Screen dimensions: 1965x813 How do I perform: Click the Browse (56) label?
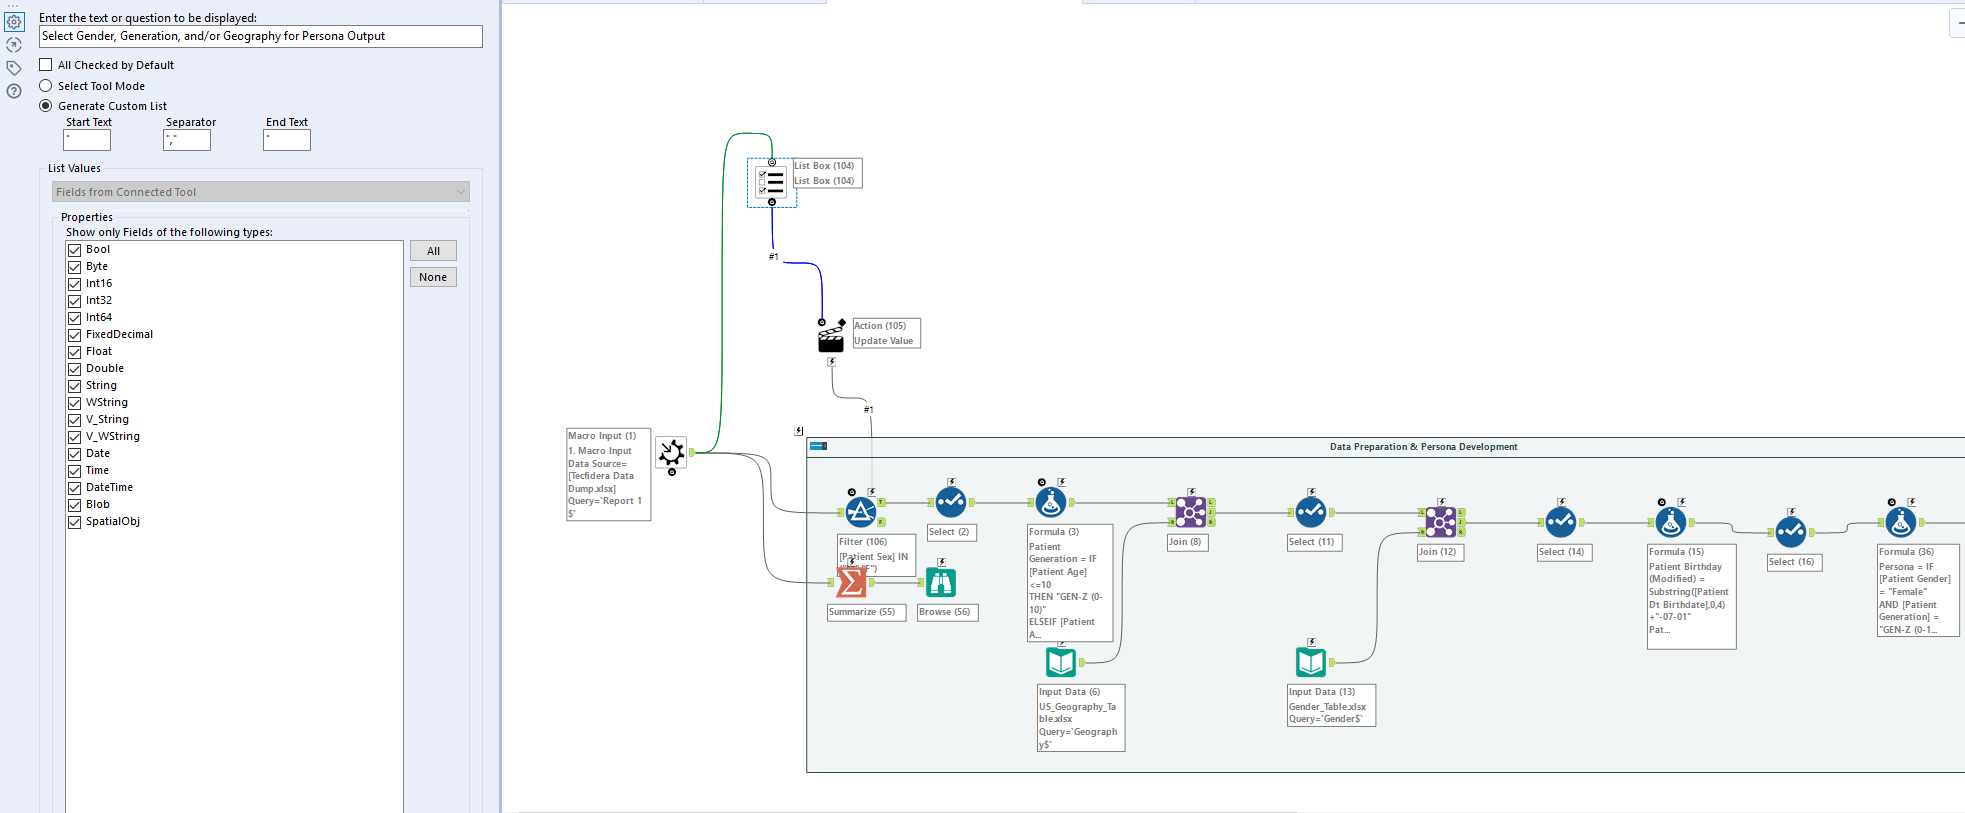[x=947, y=612]
